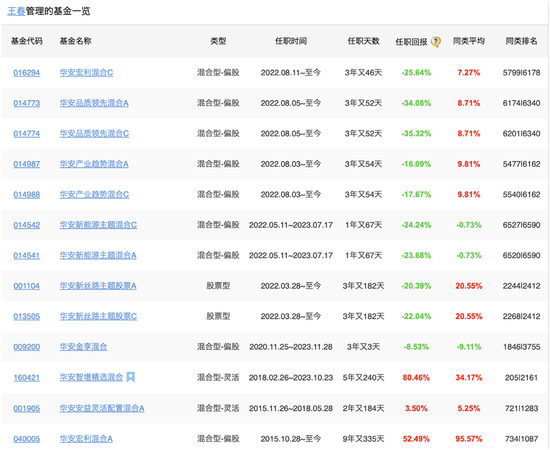Open fund code 014773

27,103
